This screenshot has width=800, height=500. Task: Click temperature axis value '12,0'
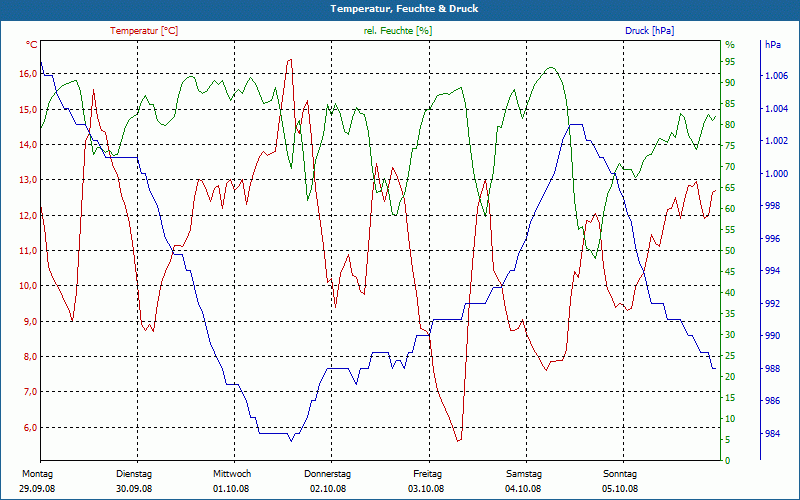coord(28,215)
